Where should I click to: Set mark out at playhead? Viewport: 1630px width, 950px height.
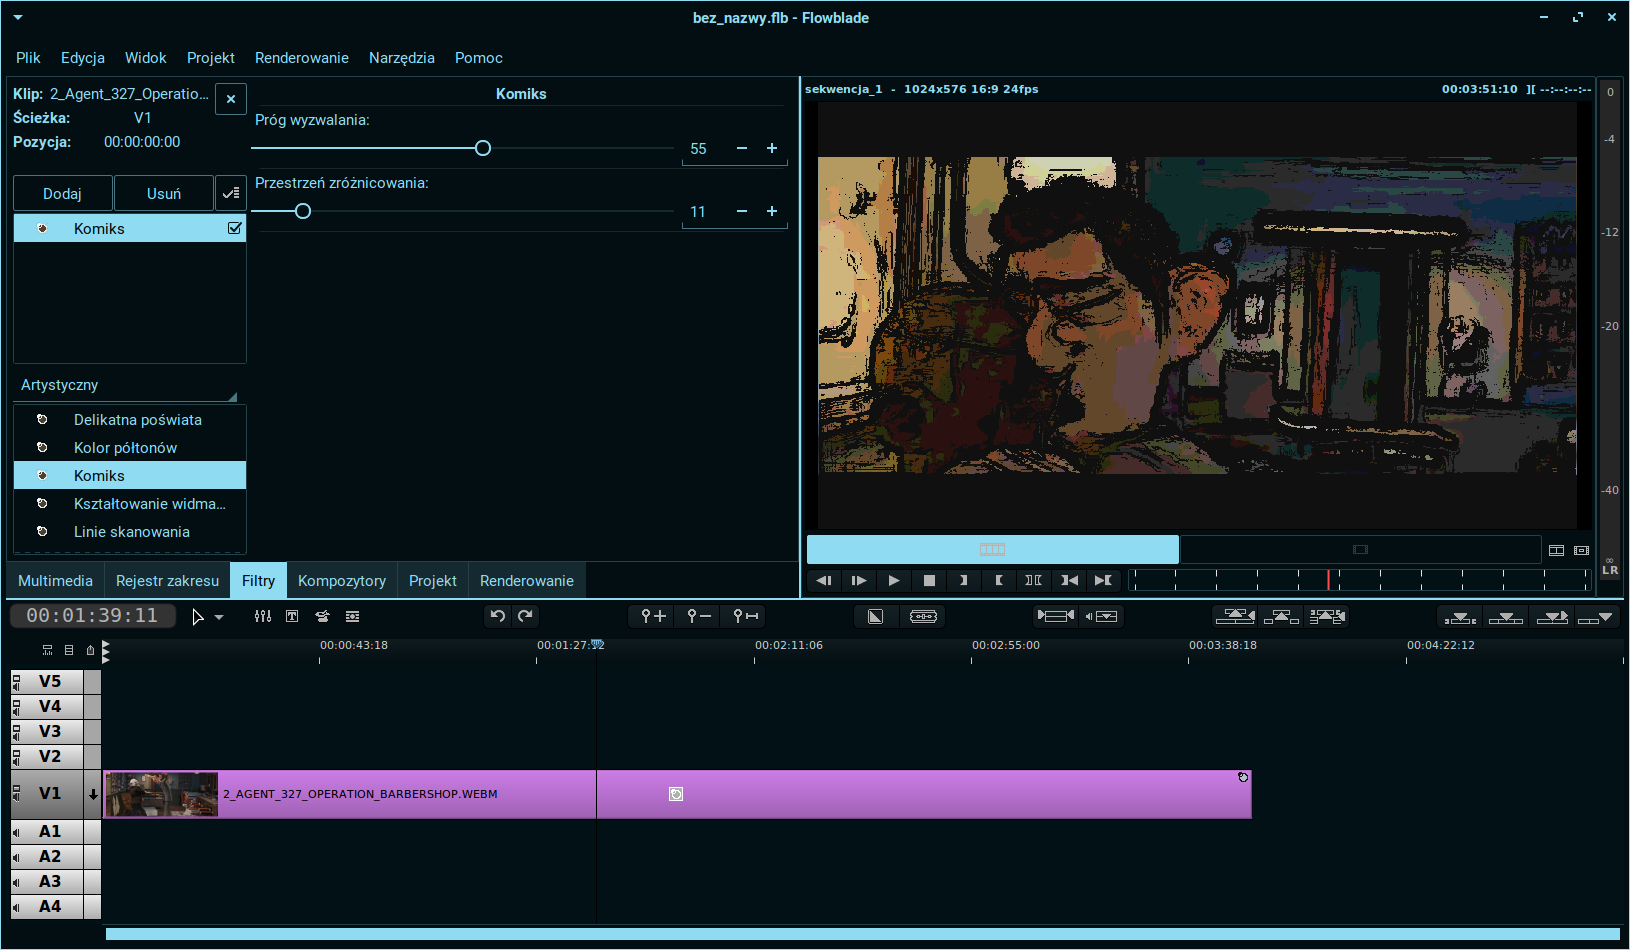(999, 580)
